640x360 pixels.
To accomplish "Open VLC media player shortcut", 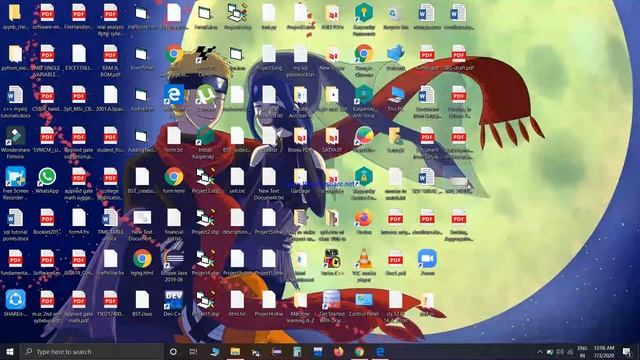I will [364, 265].
